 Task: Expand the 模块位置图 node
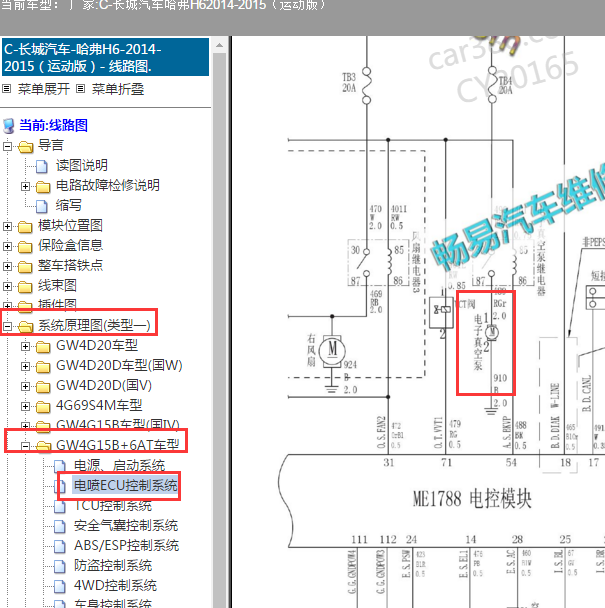pyautogui.click(x=7, y=226)
